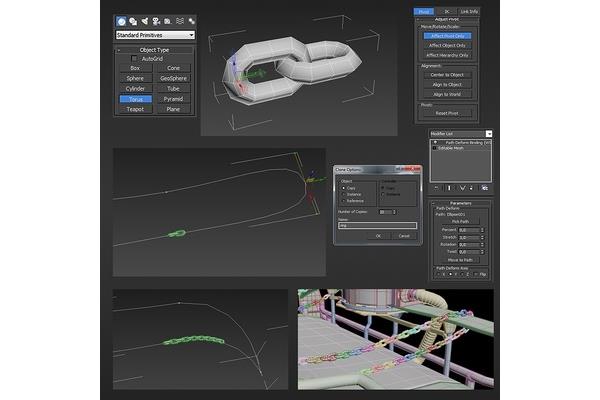Click the Cone primitive button
The width and height of the screenshot is (600, 400).
click(173, 68)
